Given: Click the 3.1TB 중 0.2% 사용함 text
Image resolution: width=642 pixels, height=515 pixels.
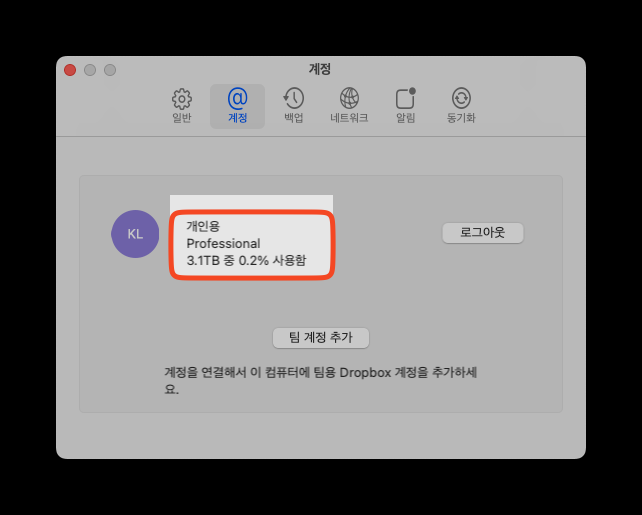Looking at the screenshot, I should pos(246,260).
